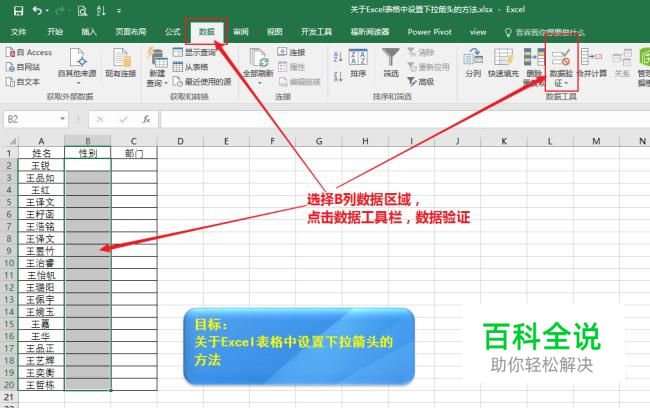Switch to the 插入 ribbon tab
Screen dimensions: 650x408
click(x=88, y=32)
